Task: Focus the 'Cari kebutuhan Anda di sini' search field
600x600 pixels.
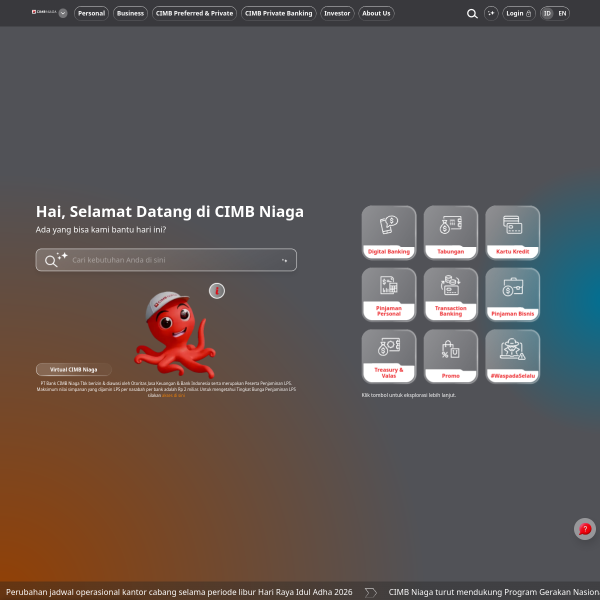Action: 166,260
